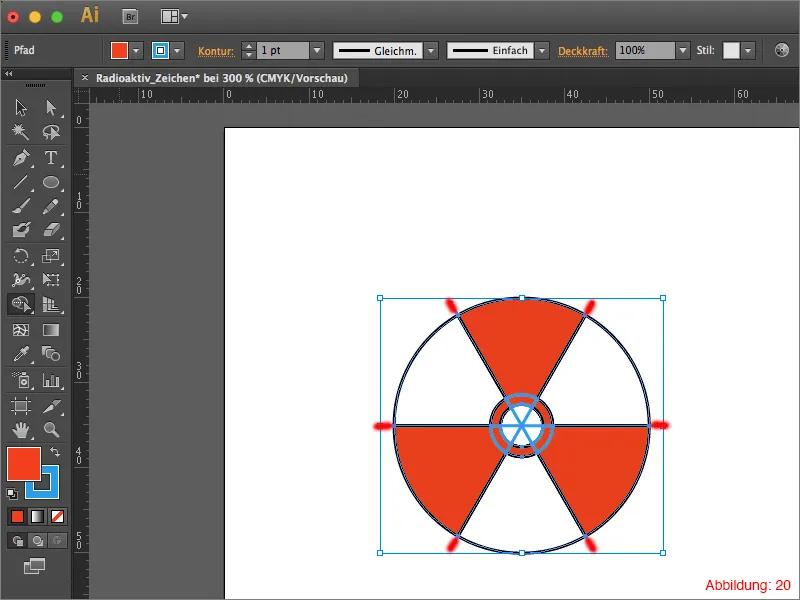Screen dimensions: 800x600
Task: Open the Einfach brush definition dropdown
Action: click(542, 51)
